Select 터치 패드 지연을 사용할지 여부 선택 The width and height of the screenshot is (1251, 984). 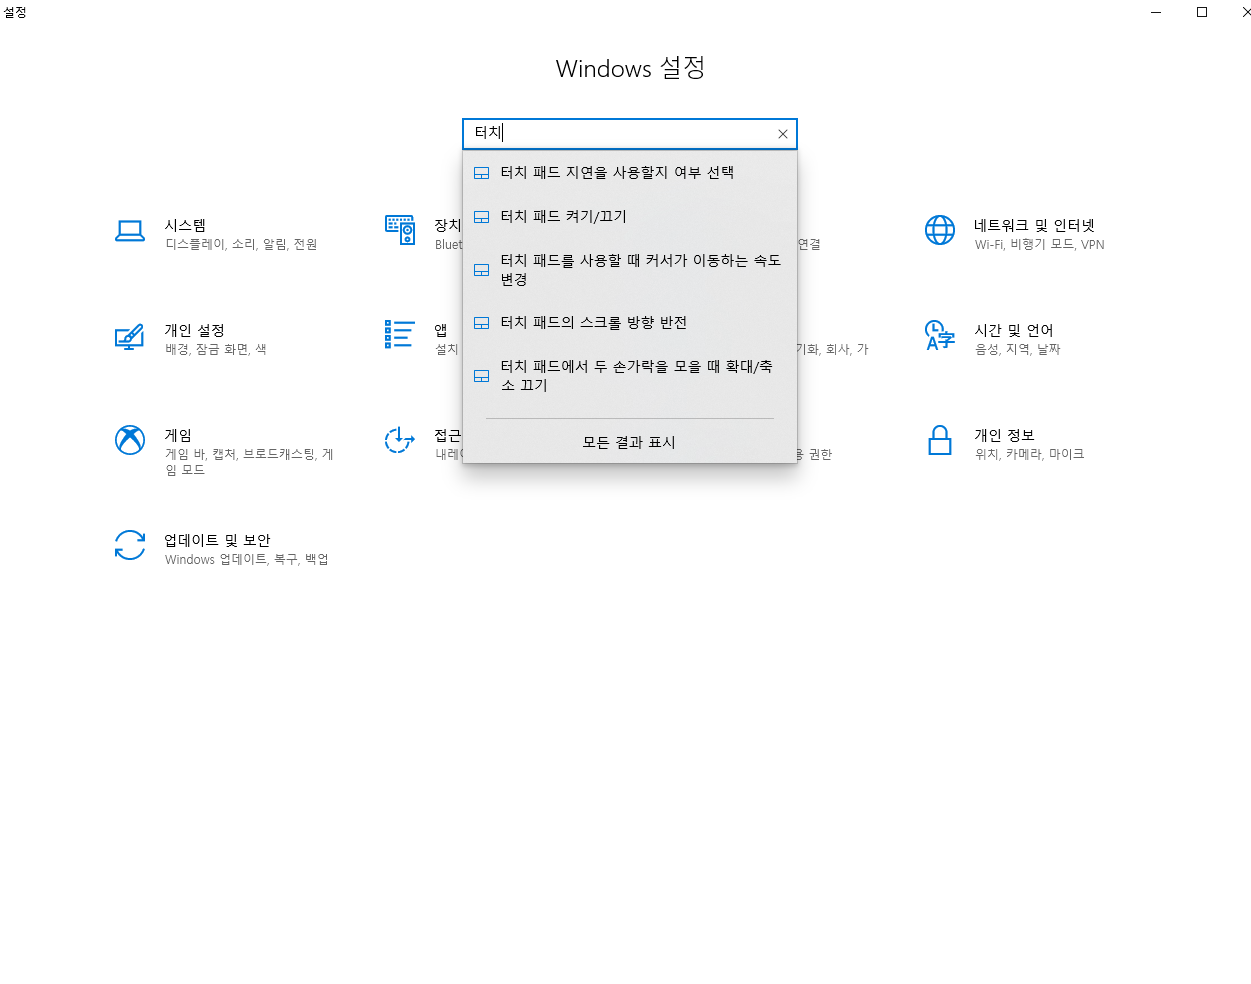[616, 172]
